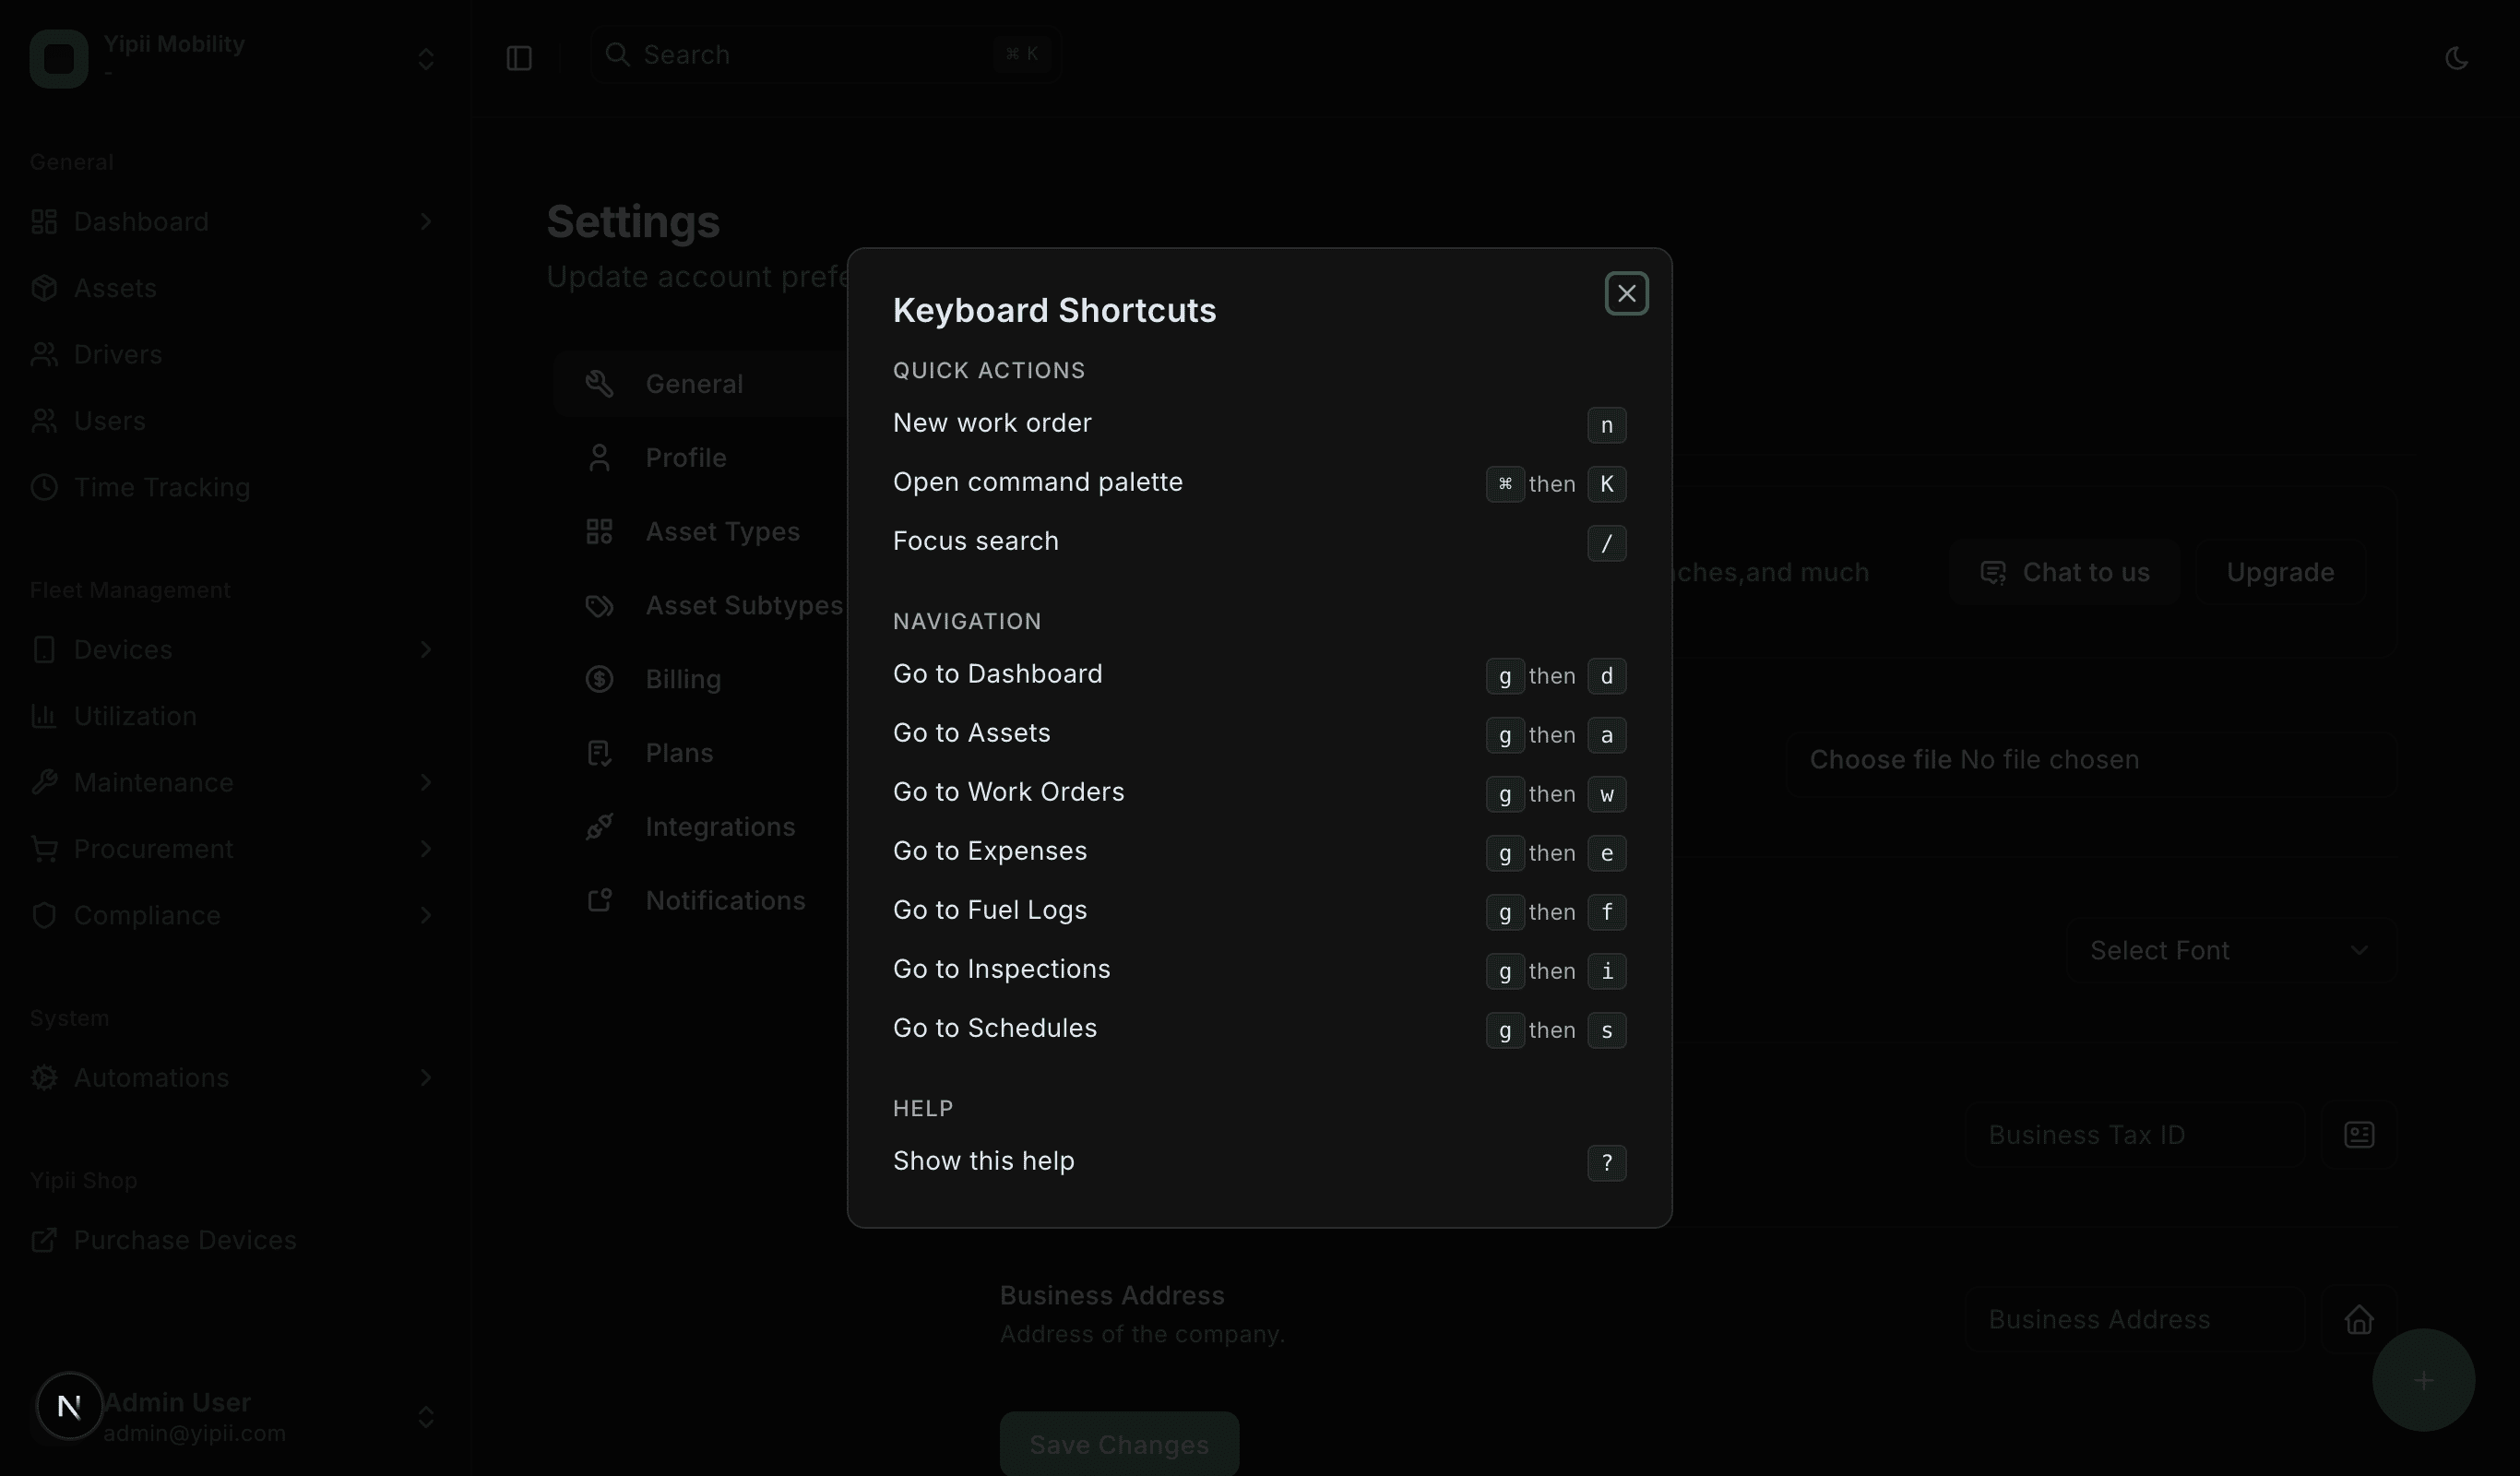Select the General settings tab
The width and height of the screenshot is (2520, 1476).
[700, 384]
